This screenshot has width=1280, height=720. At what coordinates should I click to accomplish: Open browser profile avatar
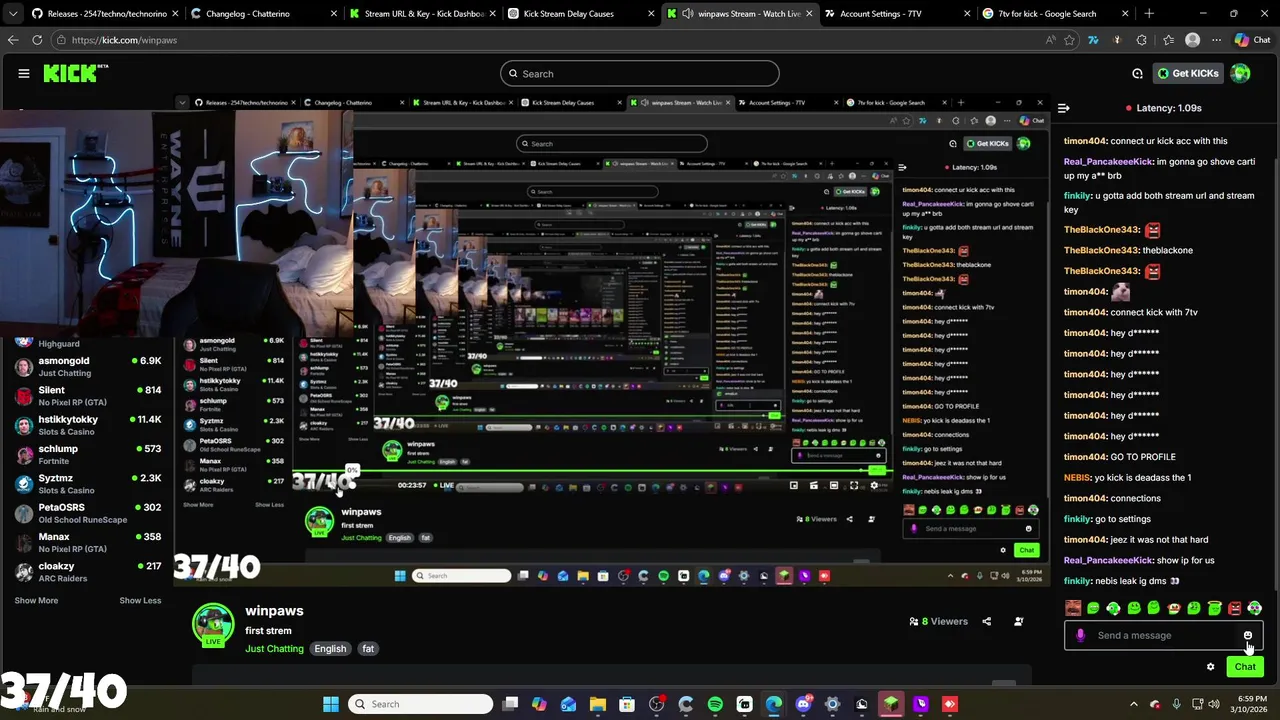pos(1192,40)
